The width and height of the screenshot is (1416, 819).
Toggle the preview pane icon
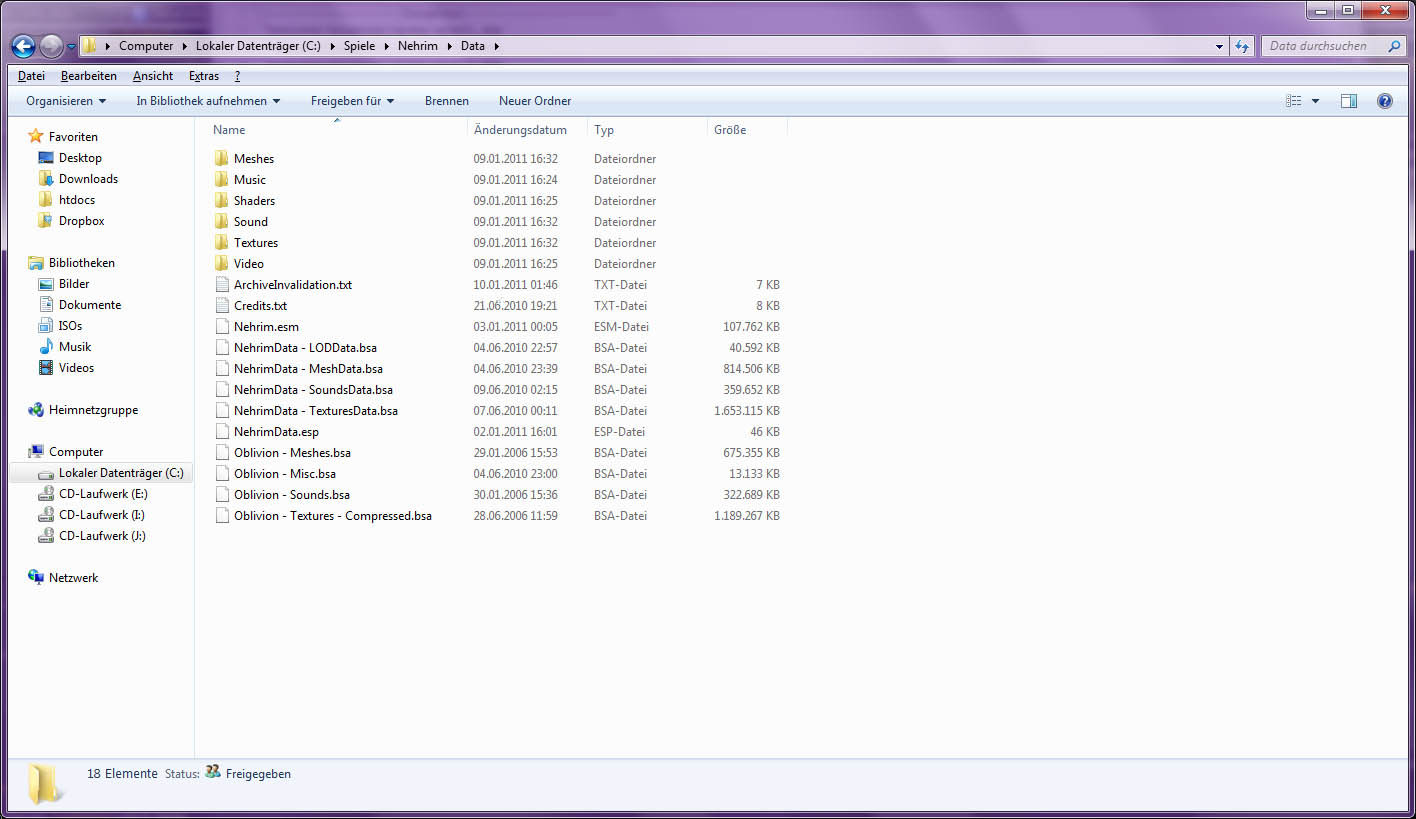pyautogui.click(x=1348, y=101)
